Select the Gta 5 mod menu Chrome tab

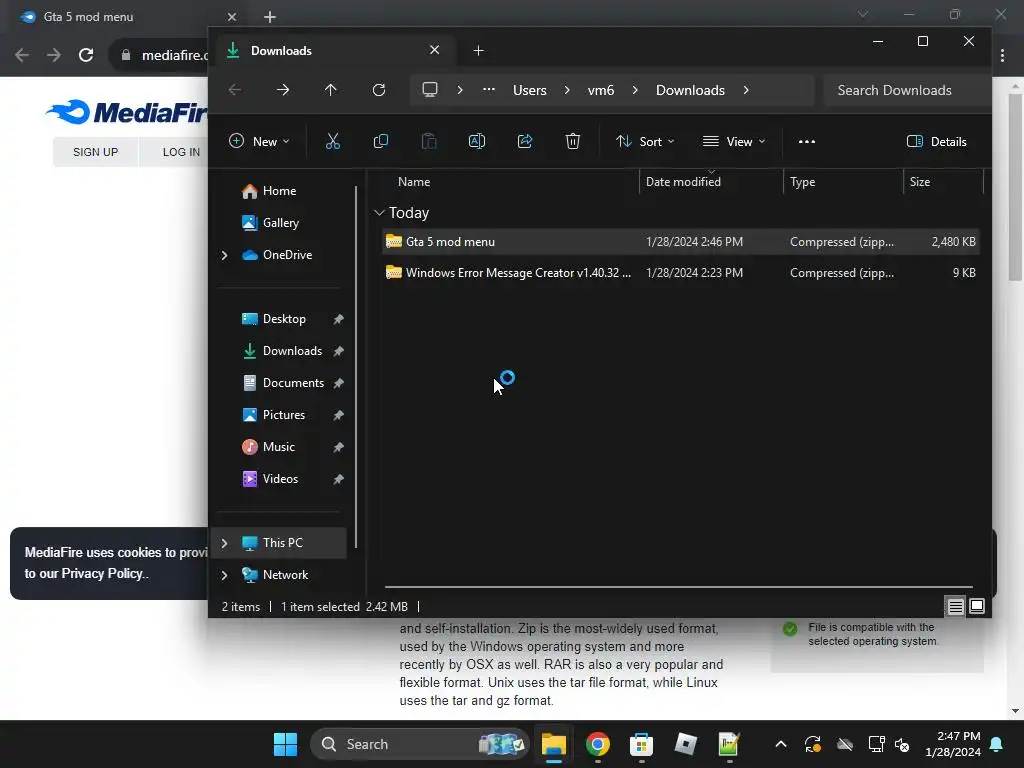pos(124,17)
